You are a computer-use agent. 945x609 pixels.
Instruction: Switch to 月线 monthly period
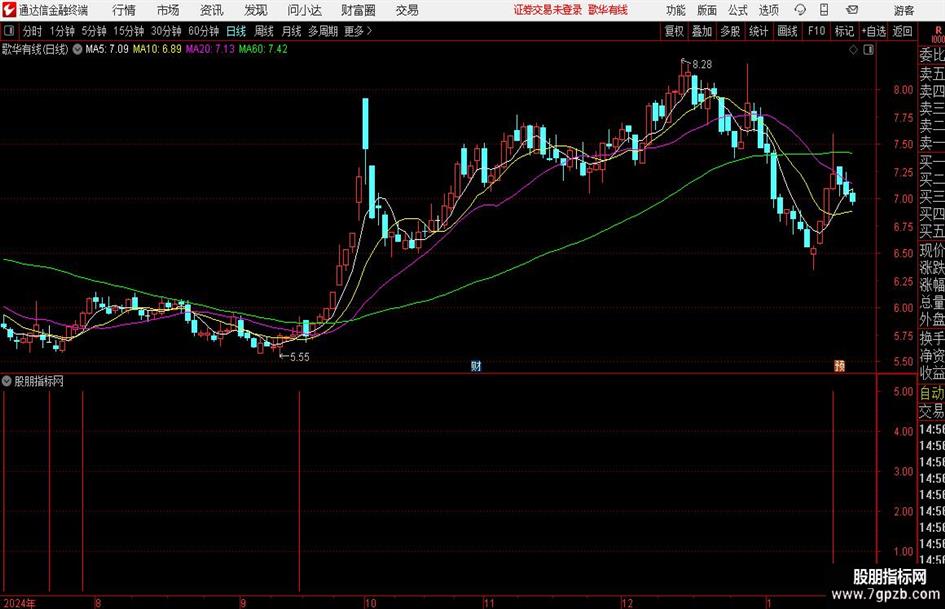[292, 31]
